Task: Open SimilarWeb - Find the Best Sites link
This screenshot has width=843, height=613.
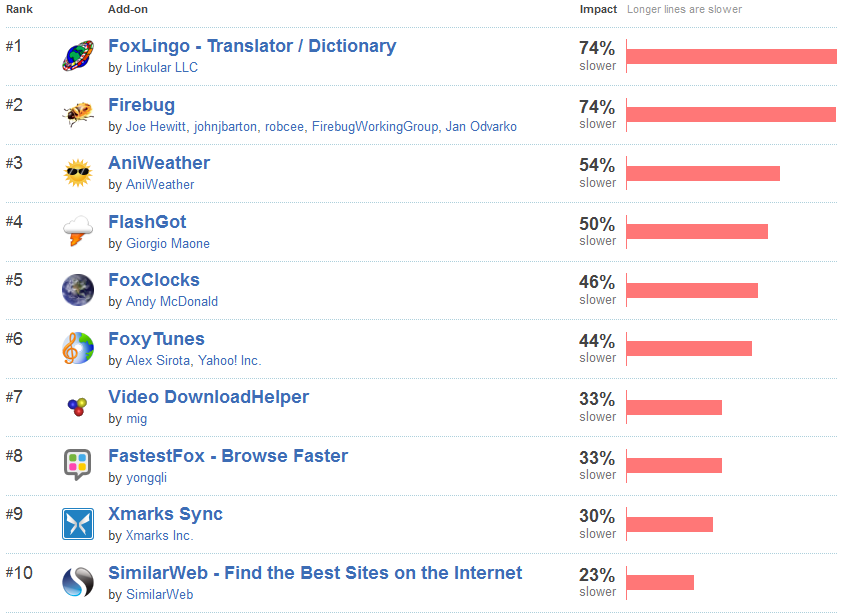Action: click(x=315, y=573)
